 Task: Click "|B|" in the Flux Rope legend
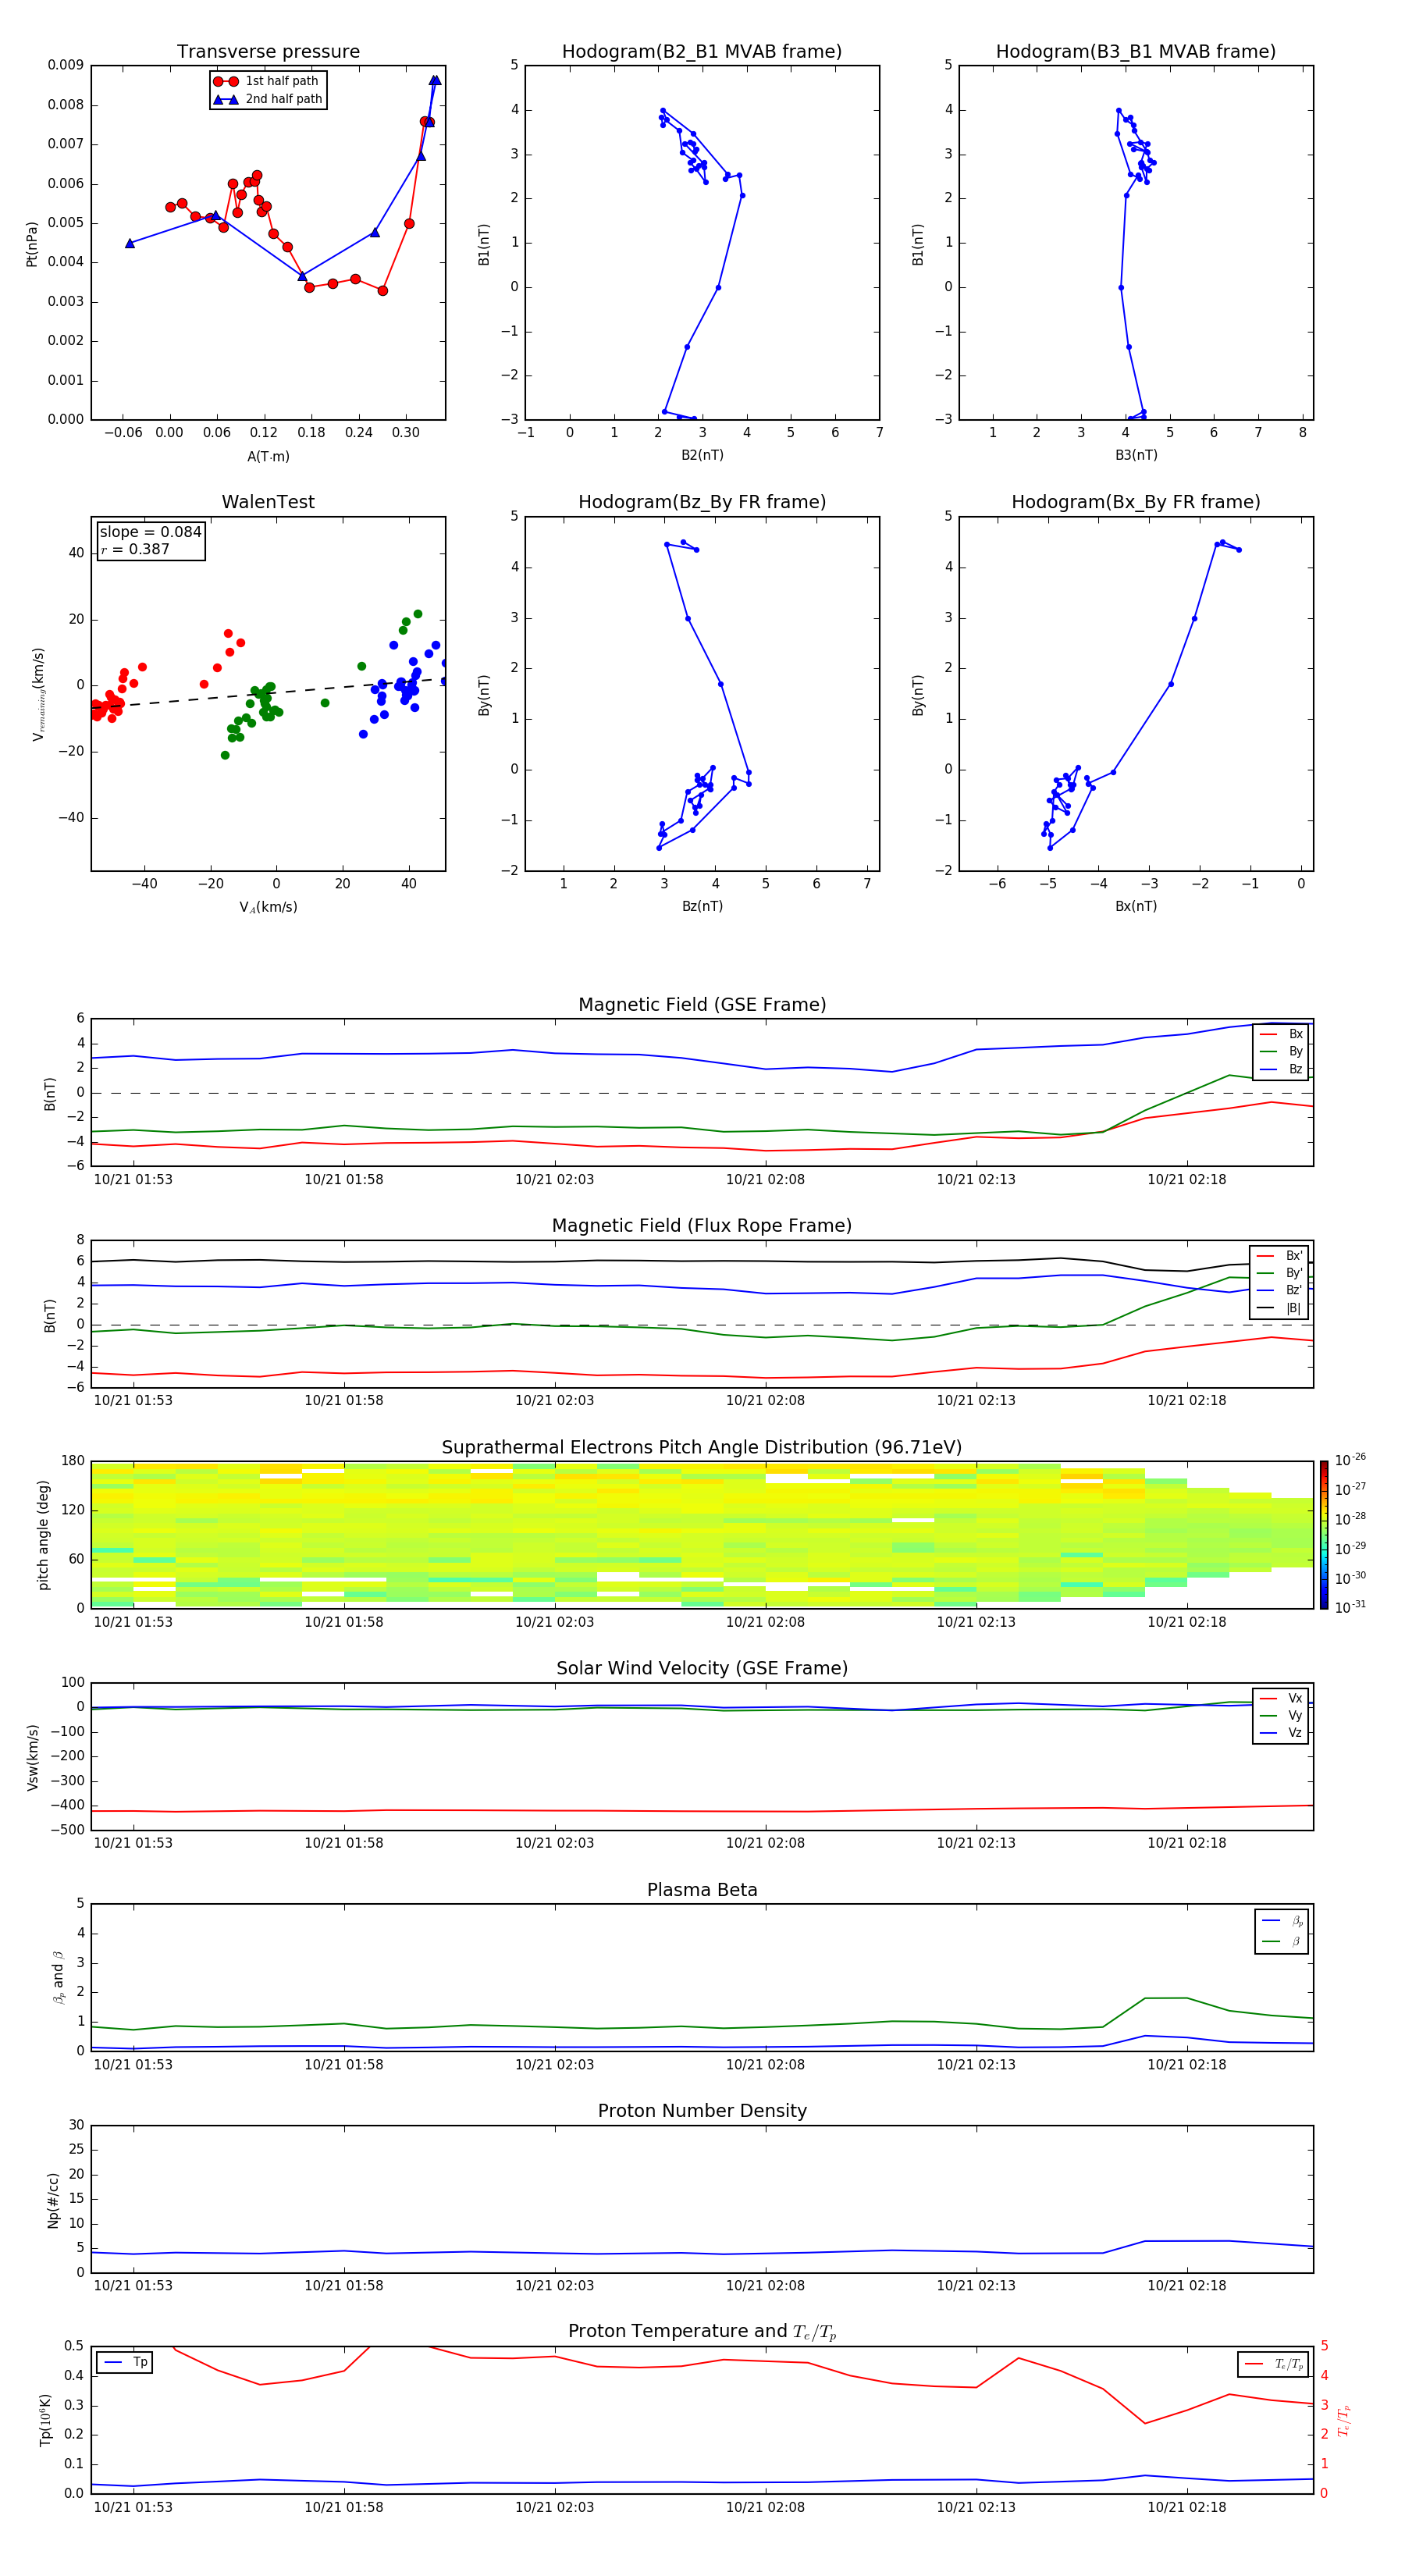tap(1293, 1308)
